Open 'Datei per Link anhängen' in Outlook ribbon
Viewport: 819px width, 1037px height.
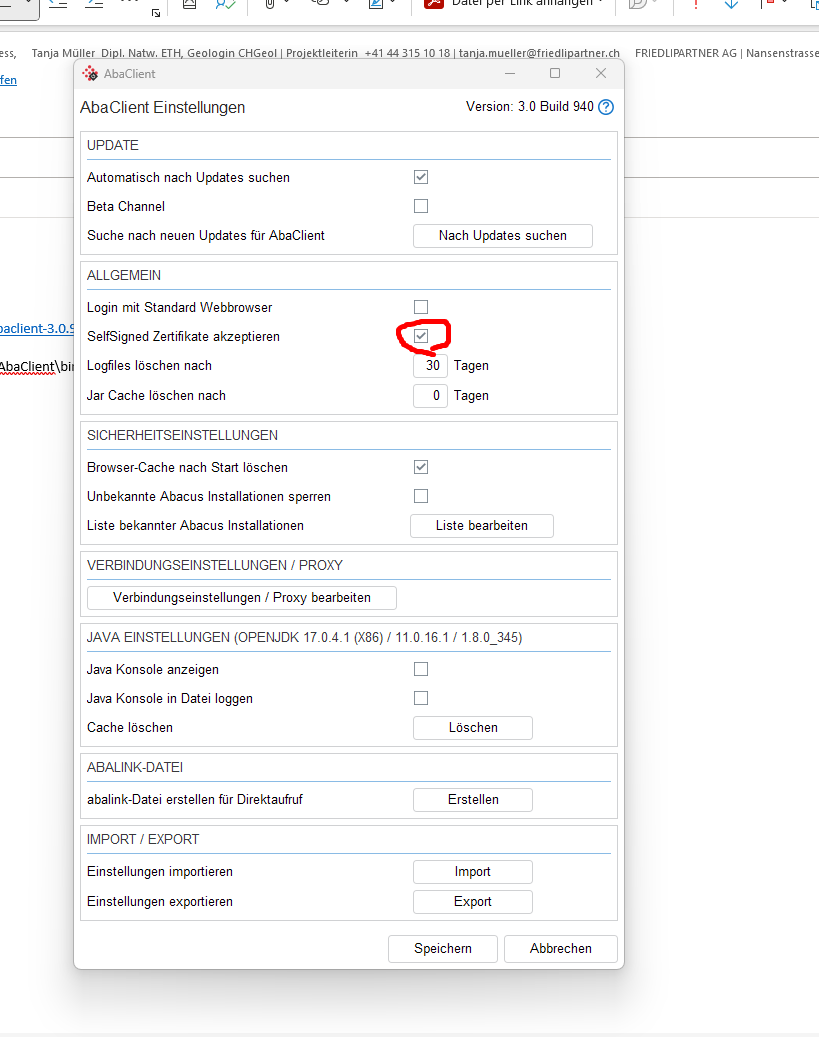(x=515, y=3)
